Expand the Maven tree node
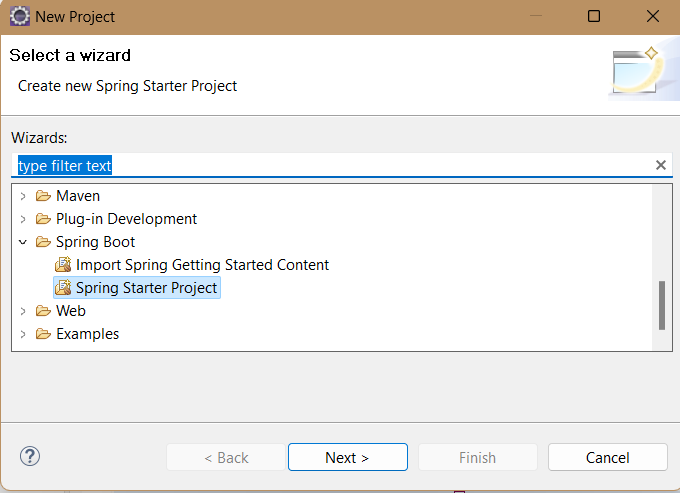680x493 pixels. (x=23, y=196)
